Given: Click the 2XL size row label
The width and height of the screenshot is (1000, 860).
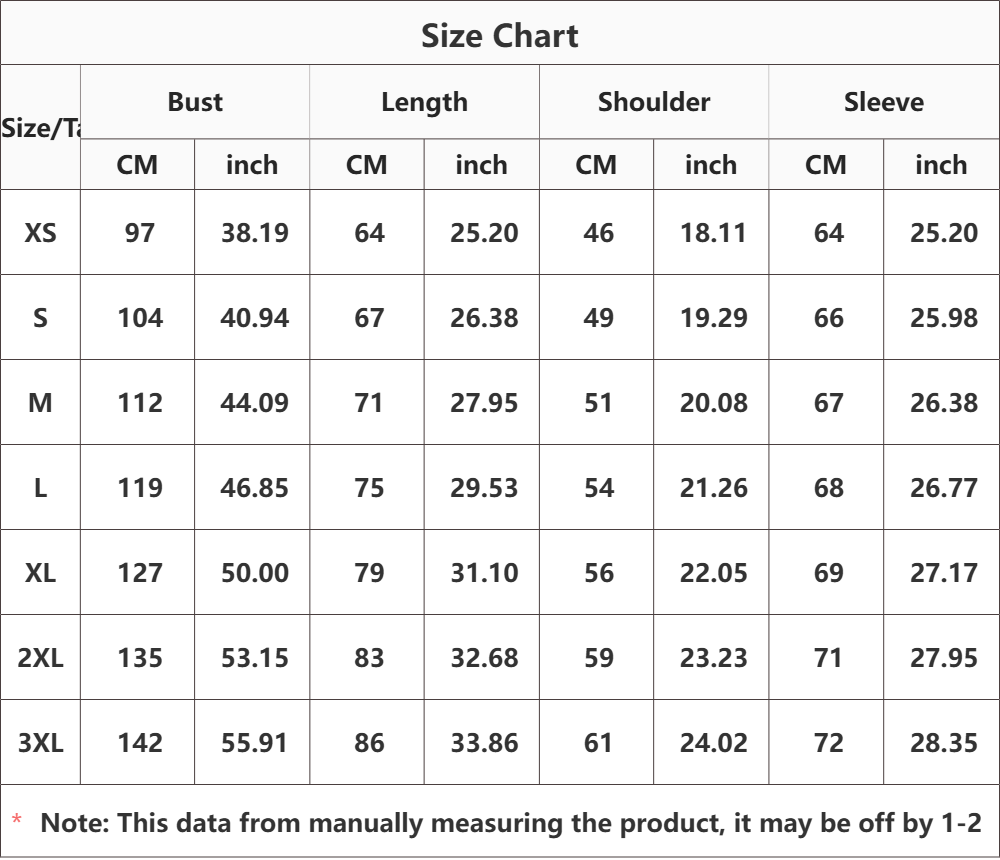Looking at the screenshot, I should tap(40, 658).
